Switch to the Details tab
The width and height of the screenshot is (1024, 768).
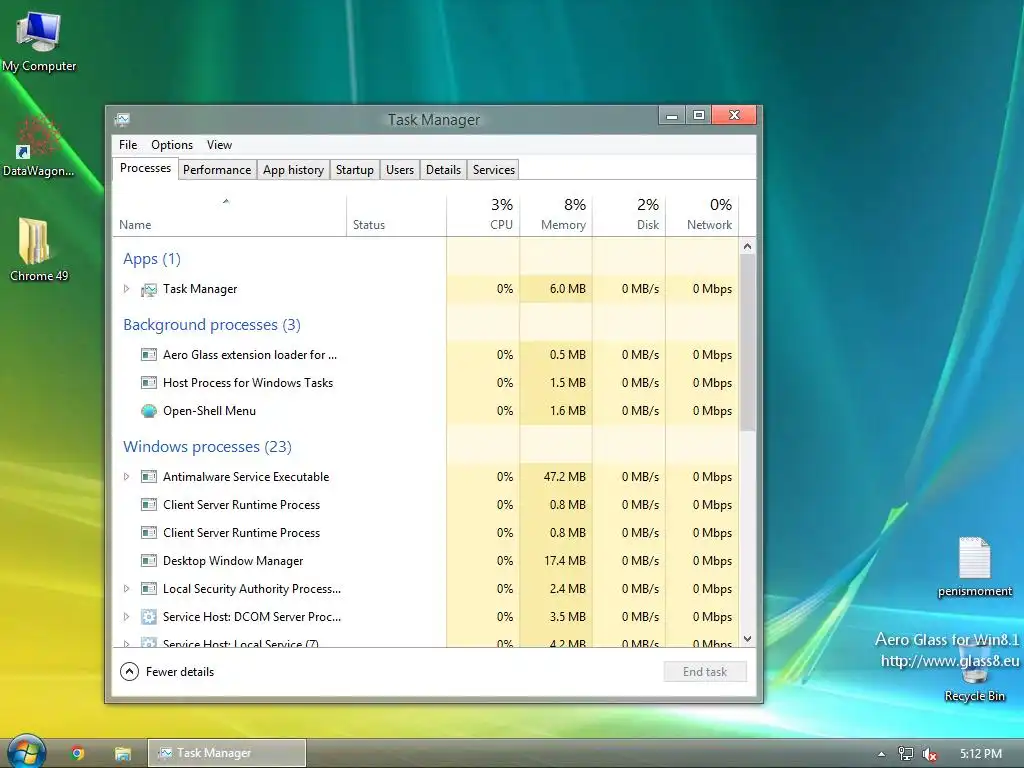point(443,170)
